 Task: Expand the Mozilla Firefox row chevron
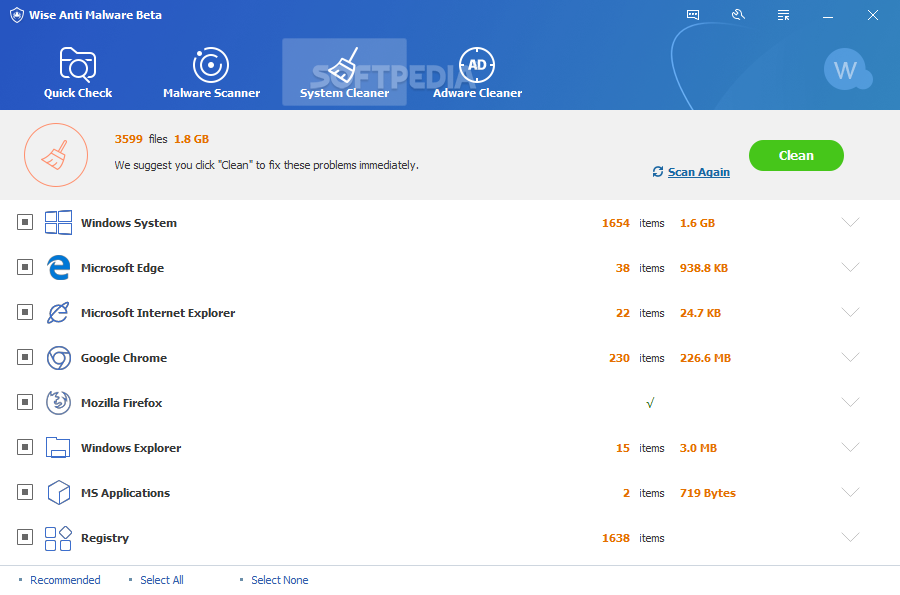point(850,402)
